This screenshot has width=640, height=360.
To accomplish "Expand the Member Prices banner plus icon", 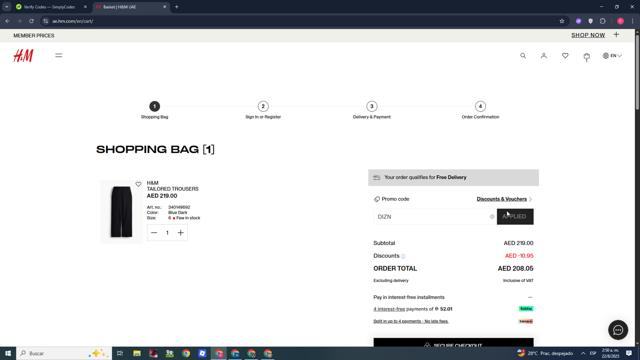I will pos(616,35).
